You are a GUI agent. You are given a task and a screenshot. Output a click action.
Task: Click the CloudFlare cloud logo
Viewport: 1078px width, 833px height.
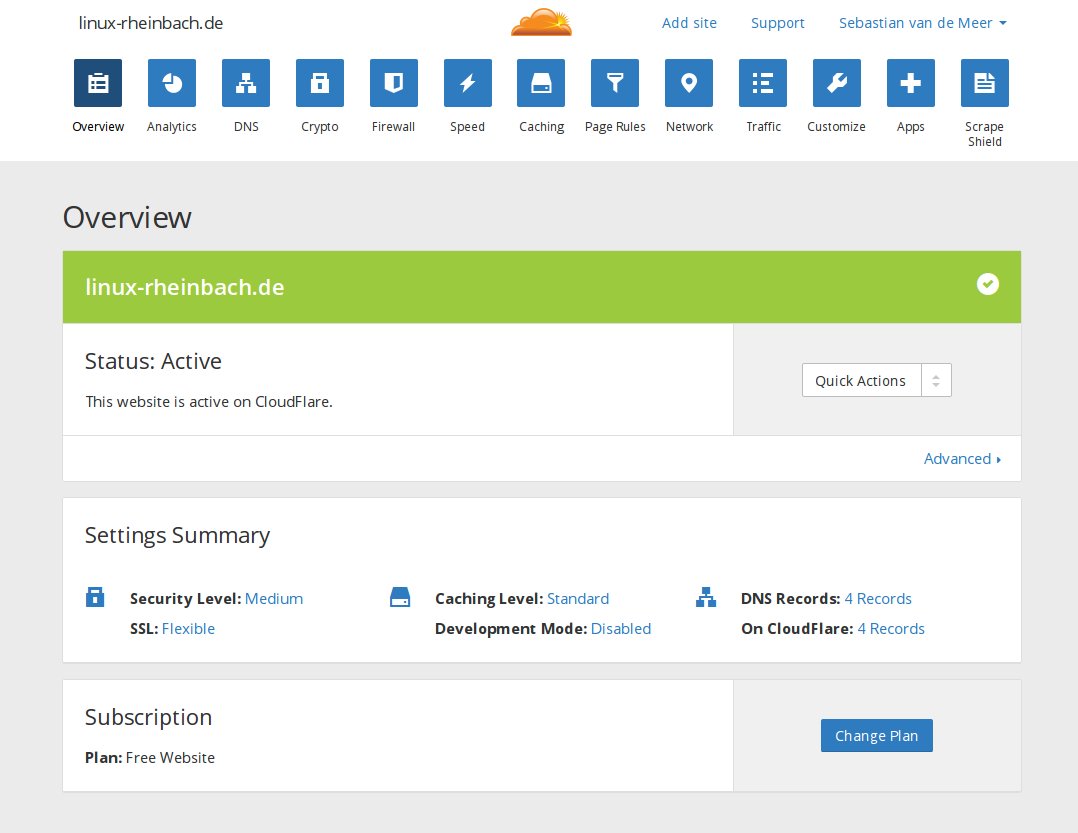click(542, 23)
